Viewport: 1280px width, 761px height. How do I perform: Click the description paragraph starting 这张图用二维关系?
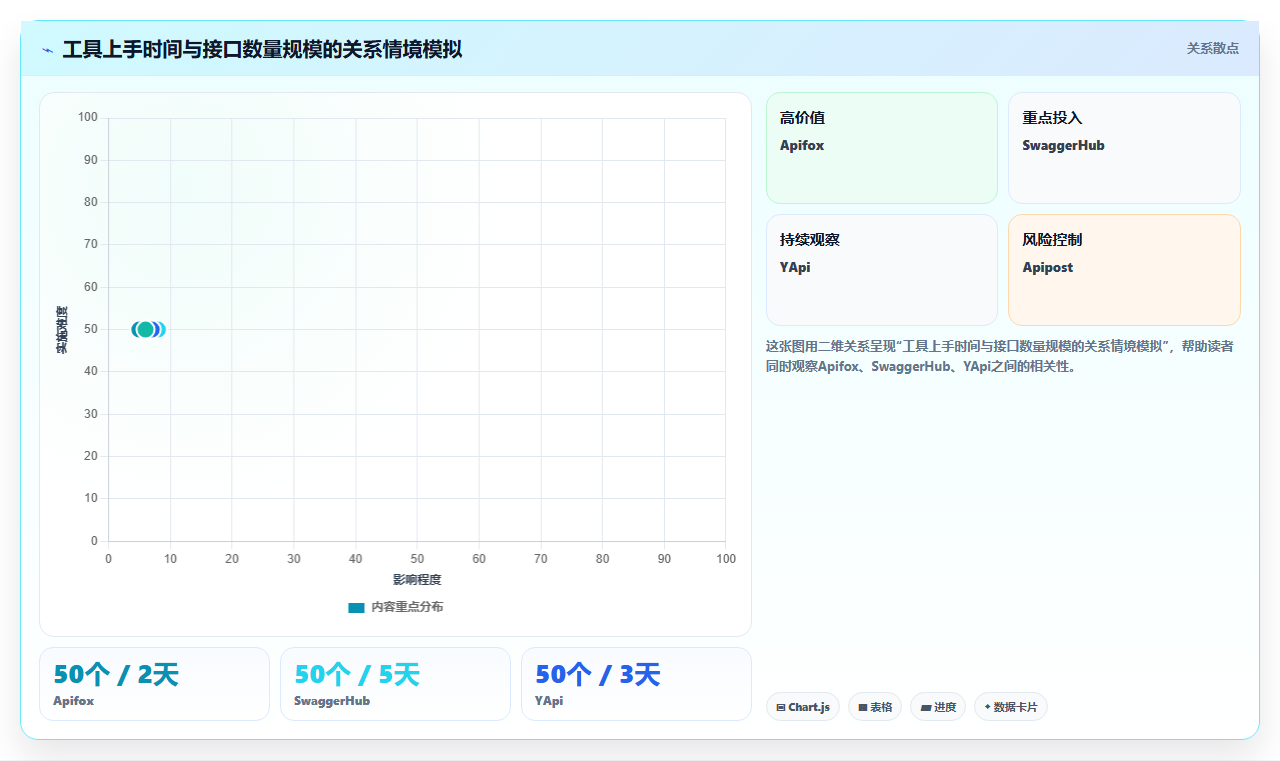pos(1000,356)
